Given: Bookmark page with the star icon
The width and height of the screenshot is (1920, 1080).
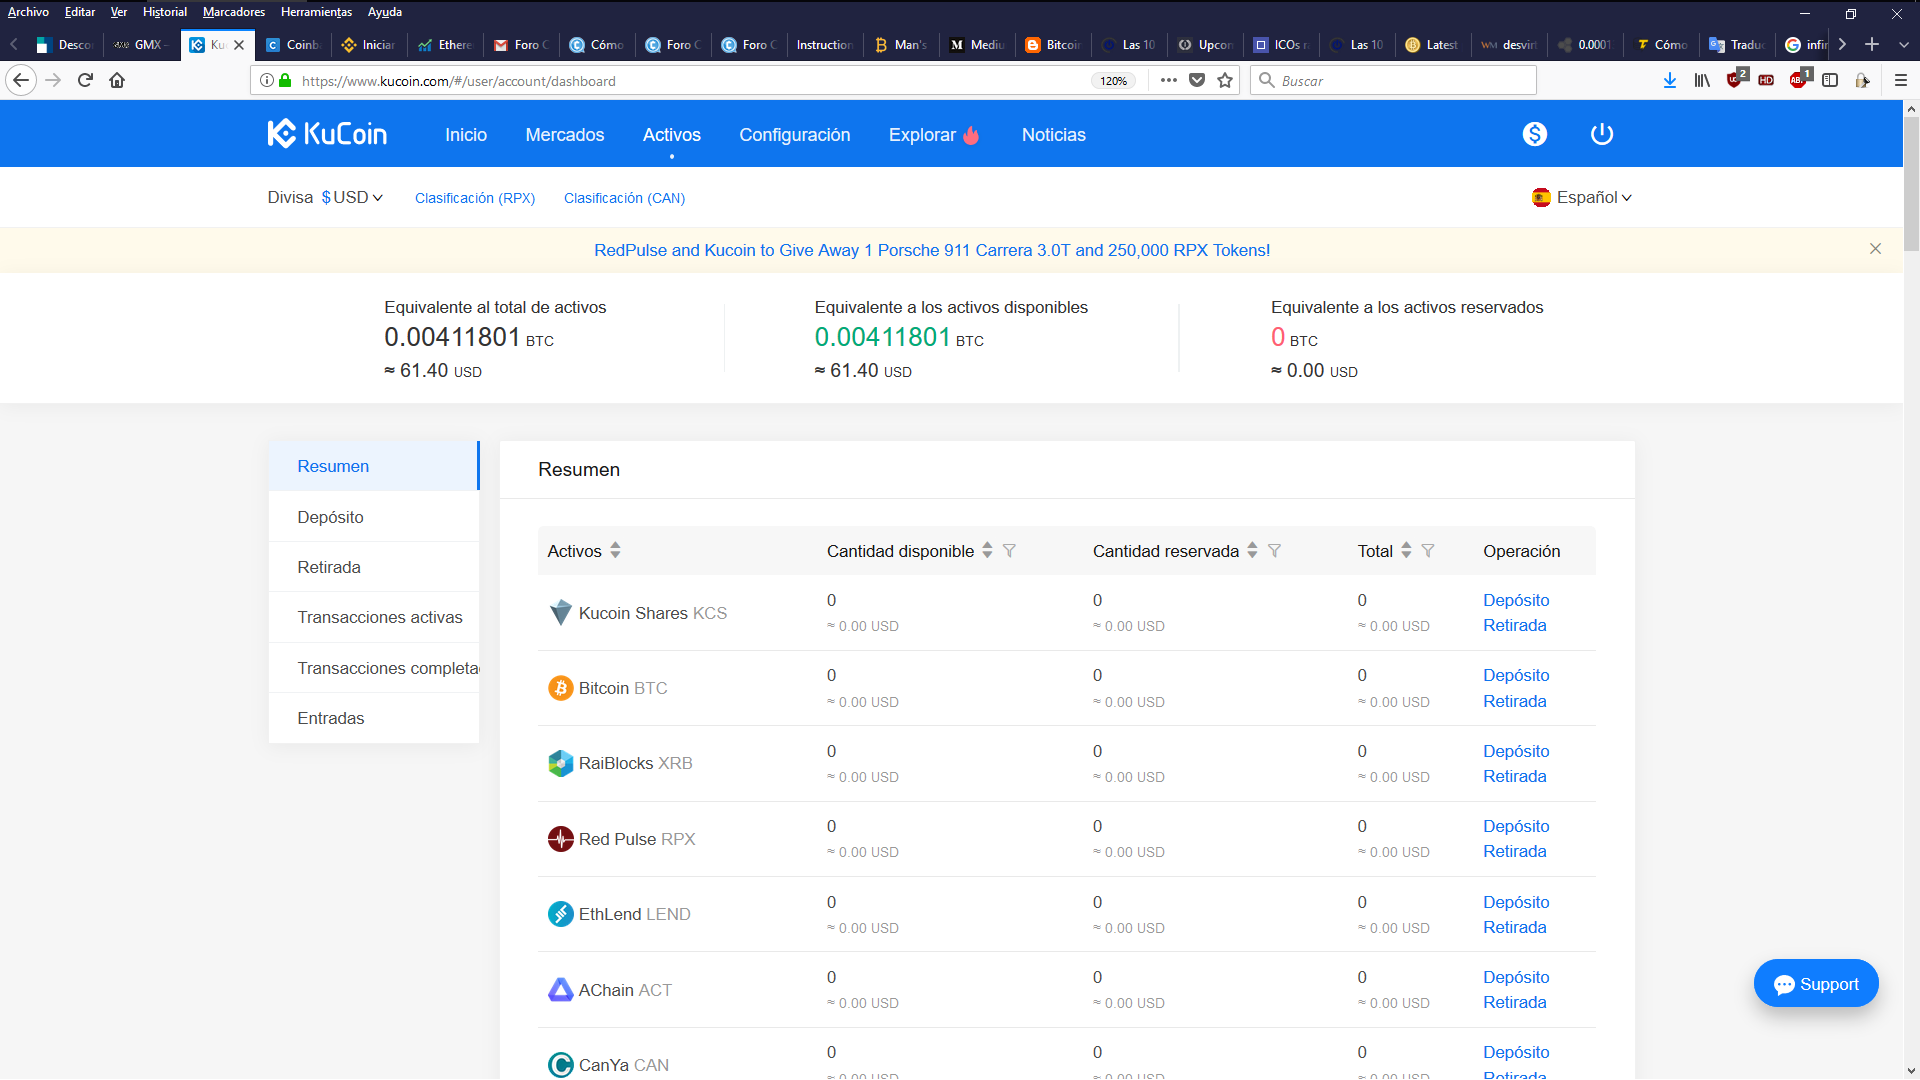Looking at the screenshot, I should tap(1225, 81).
